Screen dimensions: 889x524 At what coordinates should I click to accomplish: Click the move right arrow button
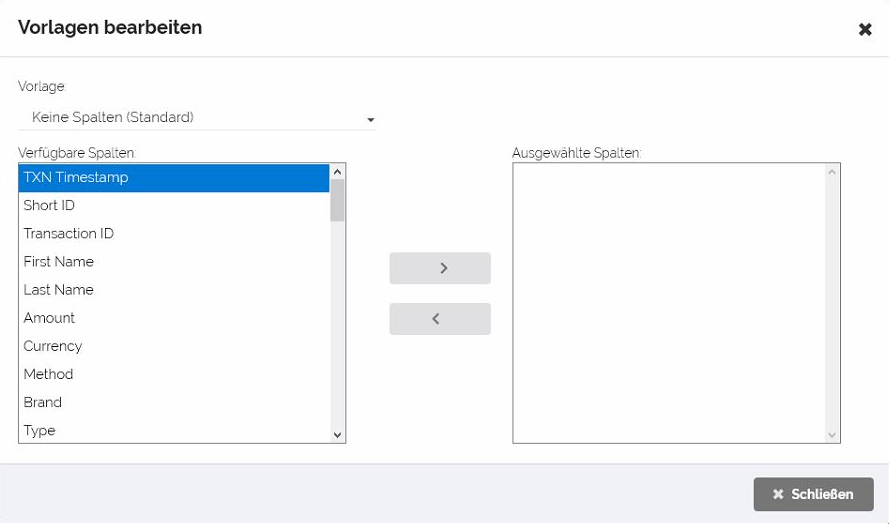pos(440,268)
